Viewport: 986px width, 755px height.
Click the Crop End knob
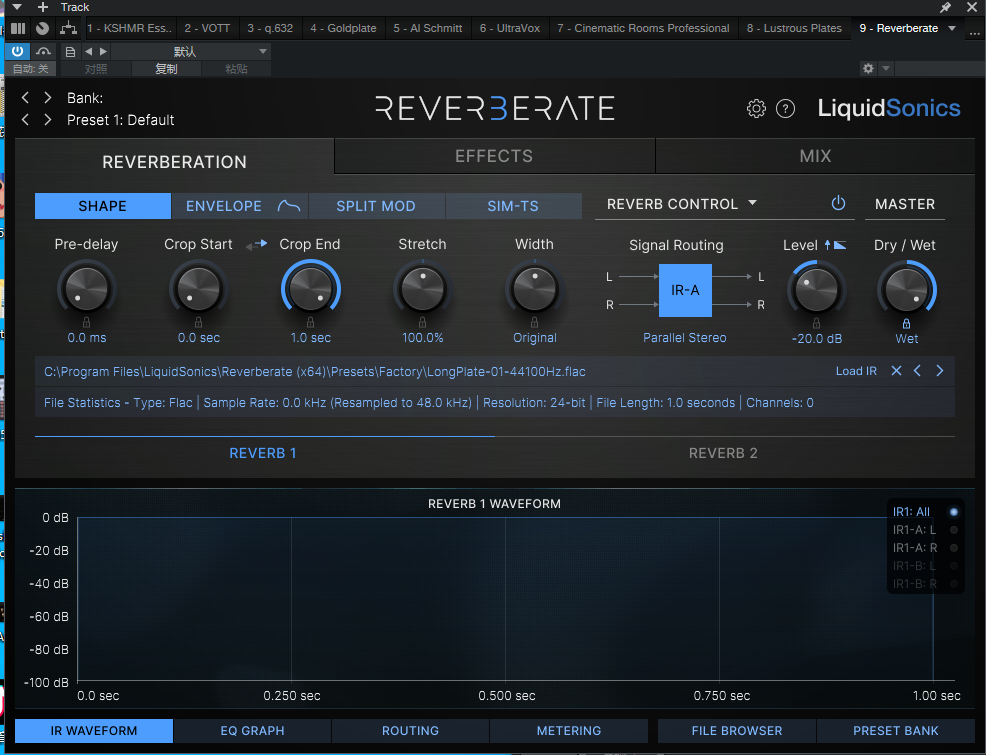point(310,289)
